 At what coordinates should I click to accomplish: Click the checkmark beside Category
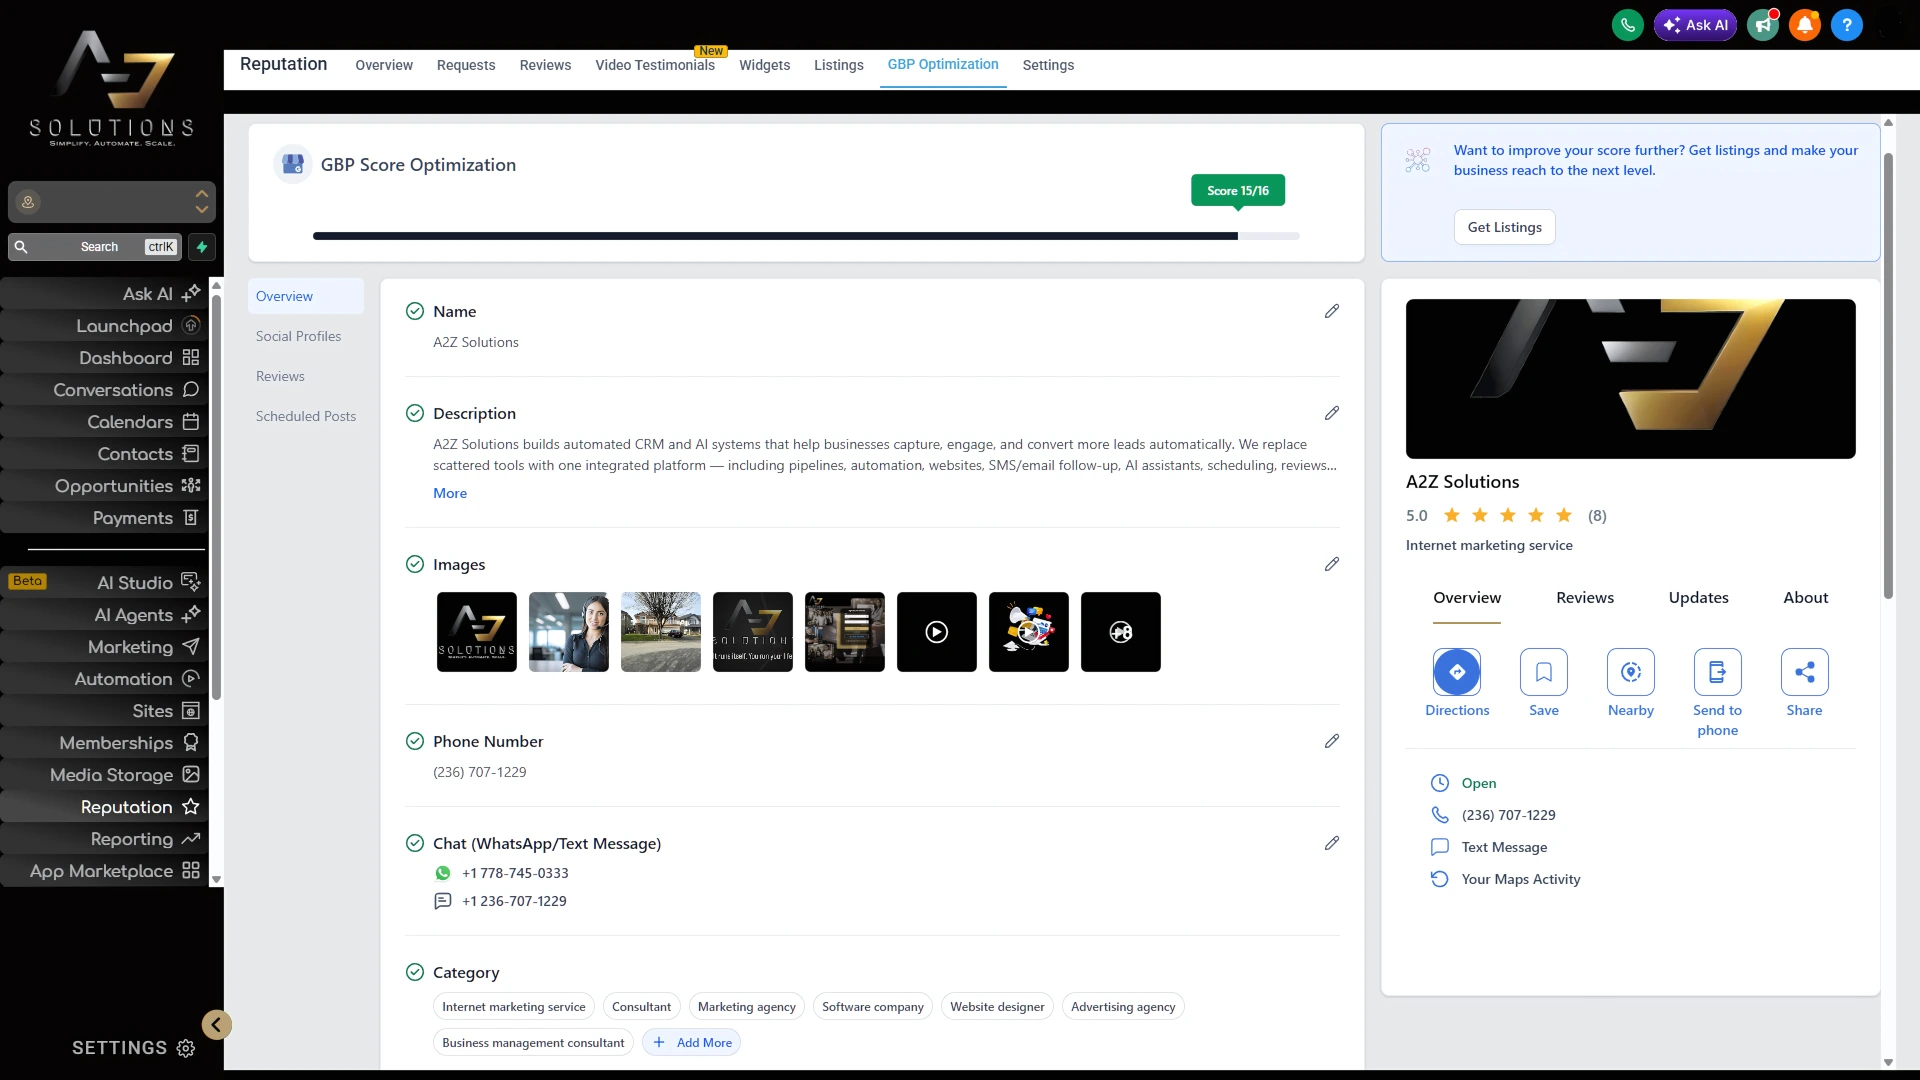coord(415,972)
